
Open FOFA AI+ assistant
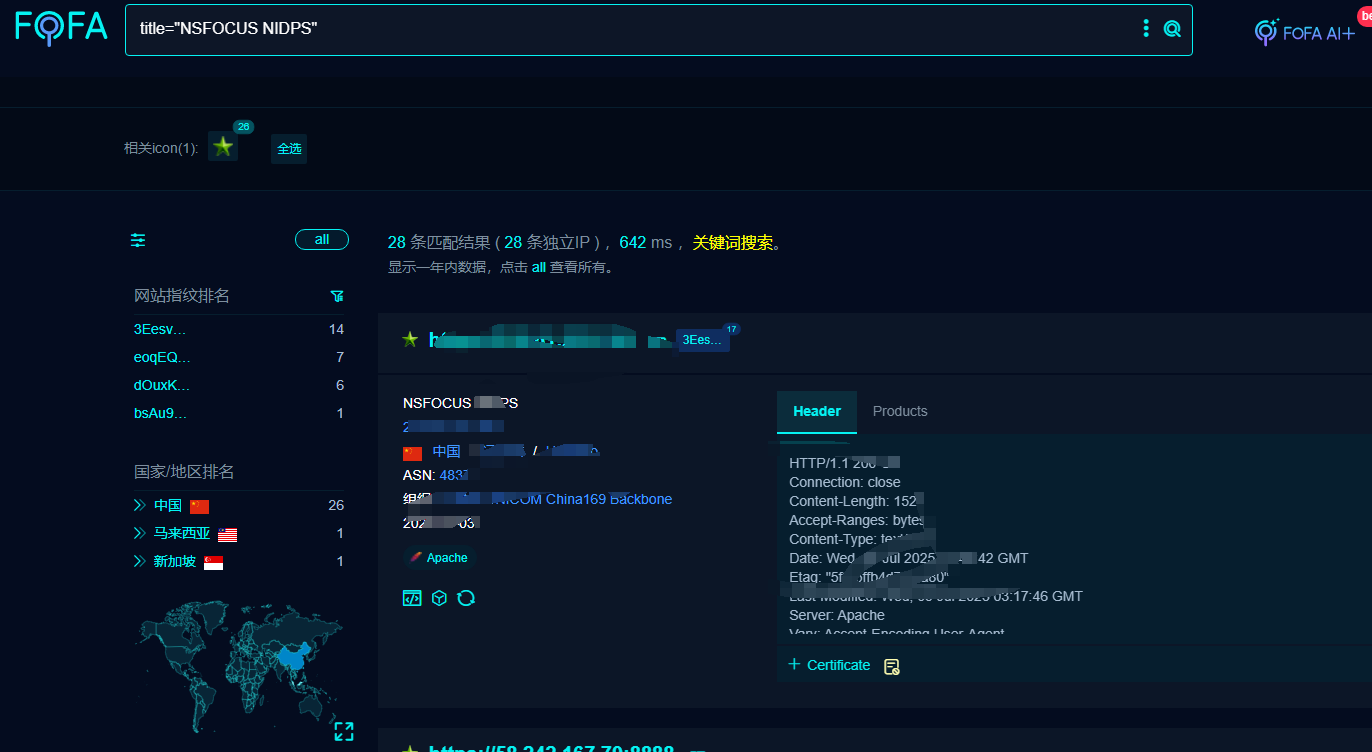click(1306, 32)
